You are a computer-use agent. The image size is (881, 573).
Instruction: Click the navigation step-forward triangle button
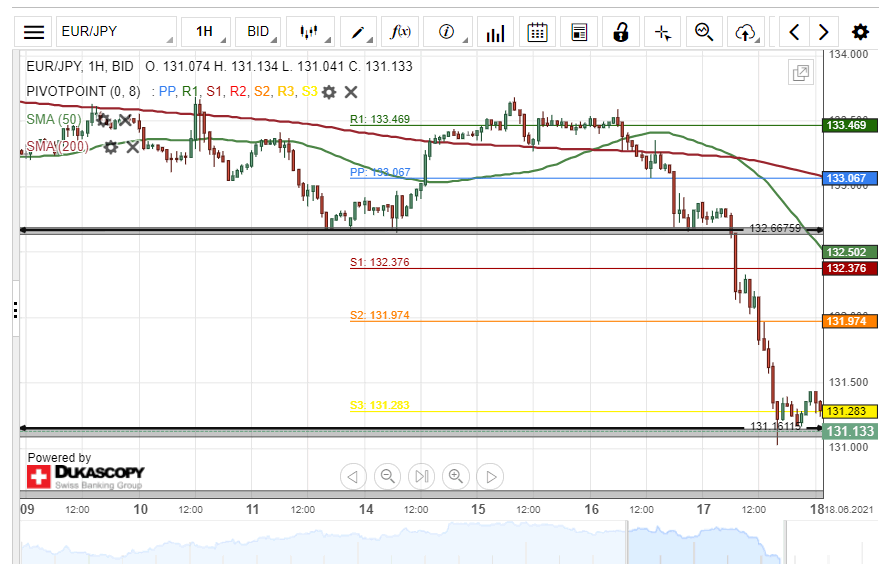pyautogui.click(x=491, y=477)
